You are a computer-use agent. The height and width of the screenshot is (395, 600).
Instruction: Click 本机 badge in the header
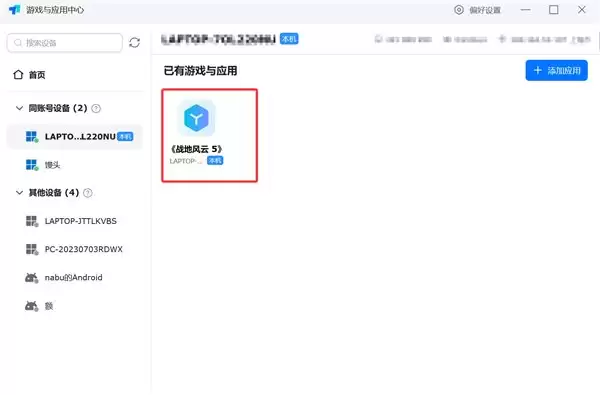point(289,39)
